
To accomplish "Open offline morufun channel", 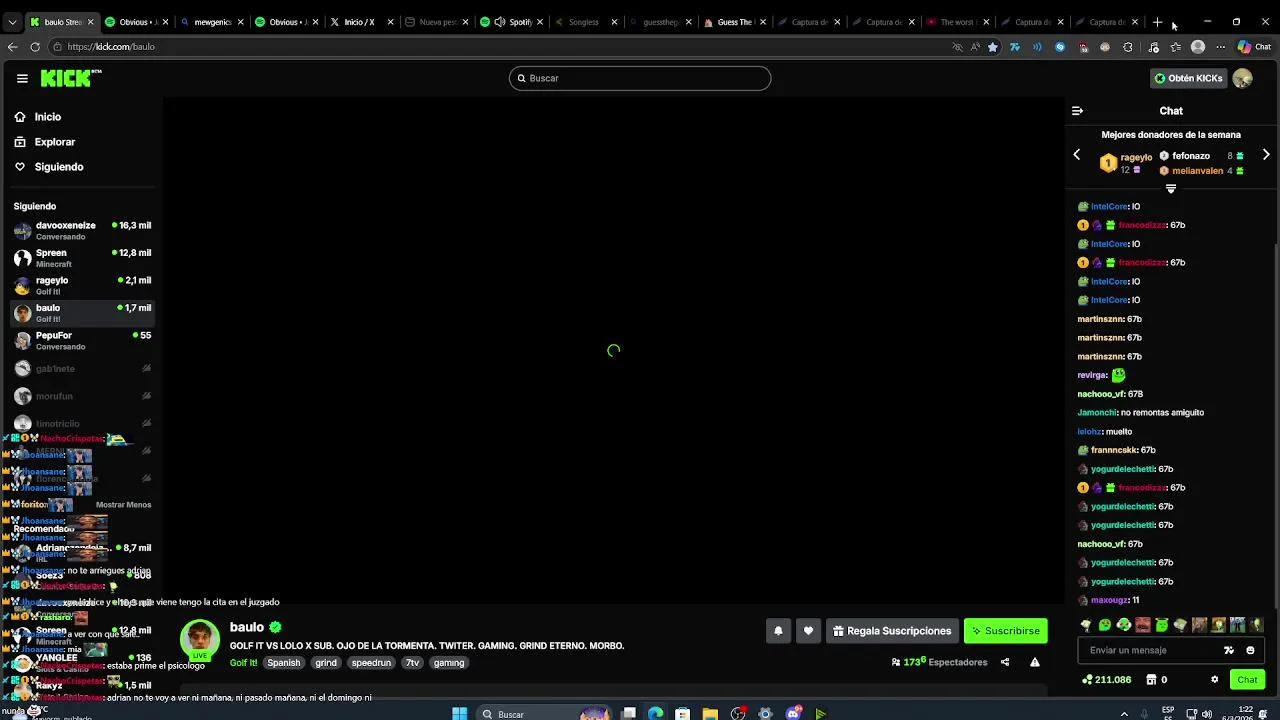I will (82, 396).
